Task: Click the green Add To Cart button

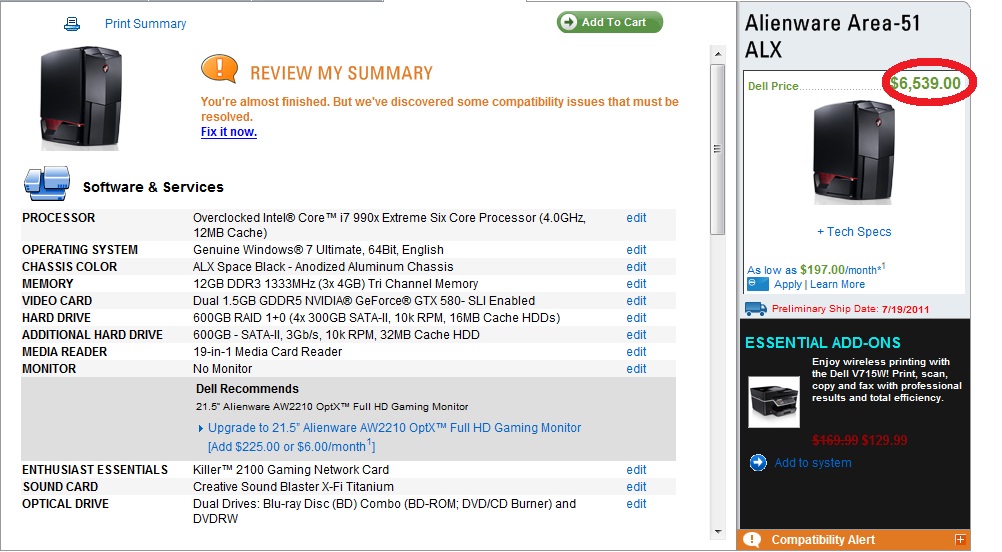Action: tap(610, 22)
